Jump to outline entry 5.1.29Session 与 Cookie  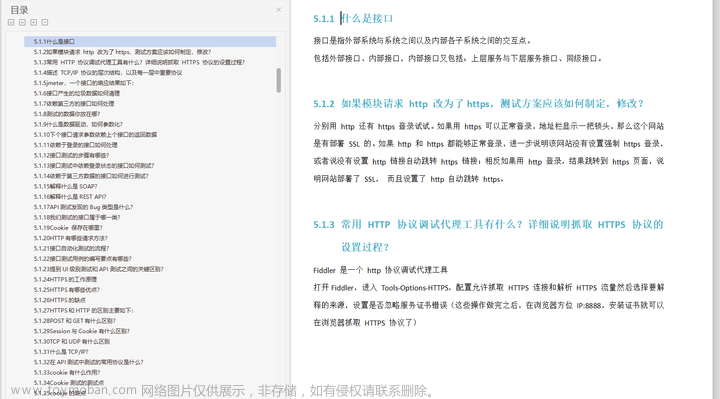pyautogui.click(x=81, y=331)
